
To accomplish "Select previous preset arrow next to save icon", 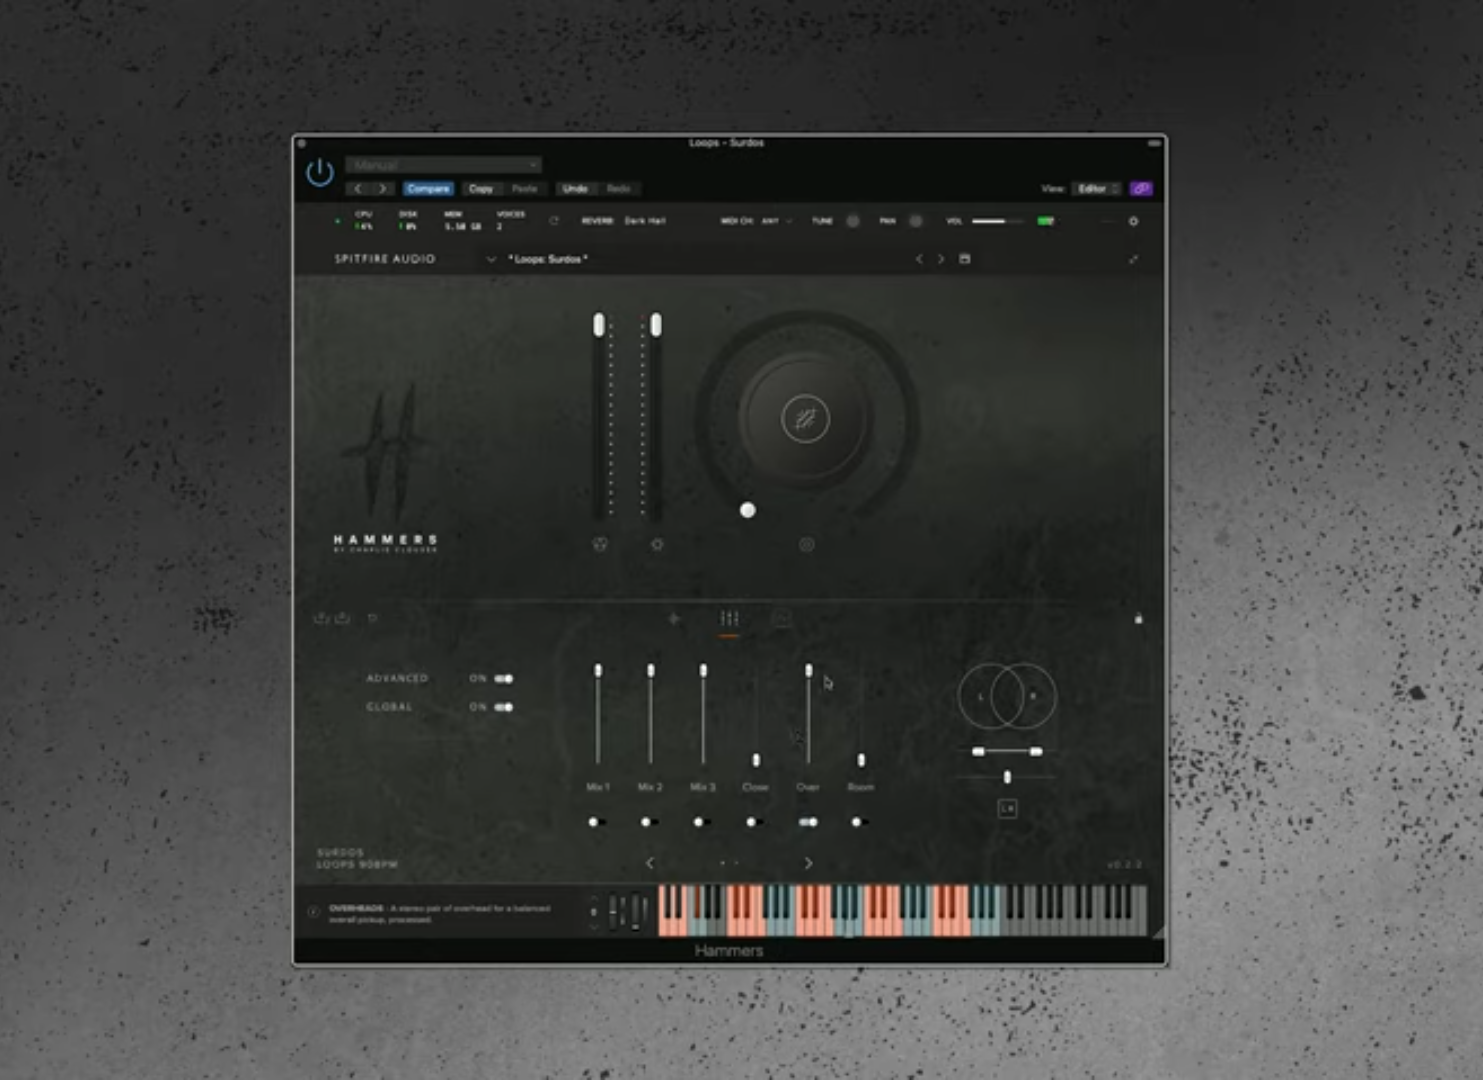I will click(919, 259).
